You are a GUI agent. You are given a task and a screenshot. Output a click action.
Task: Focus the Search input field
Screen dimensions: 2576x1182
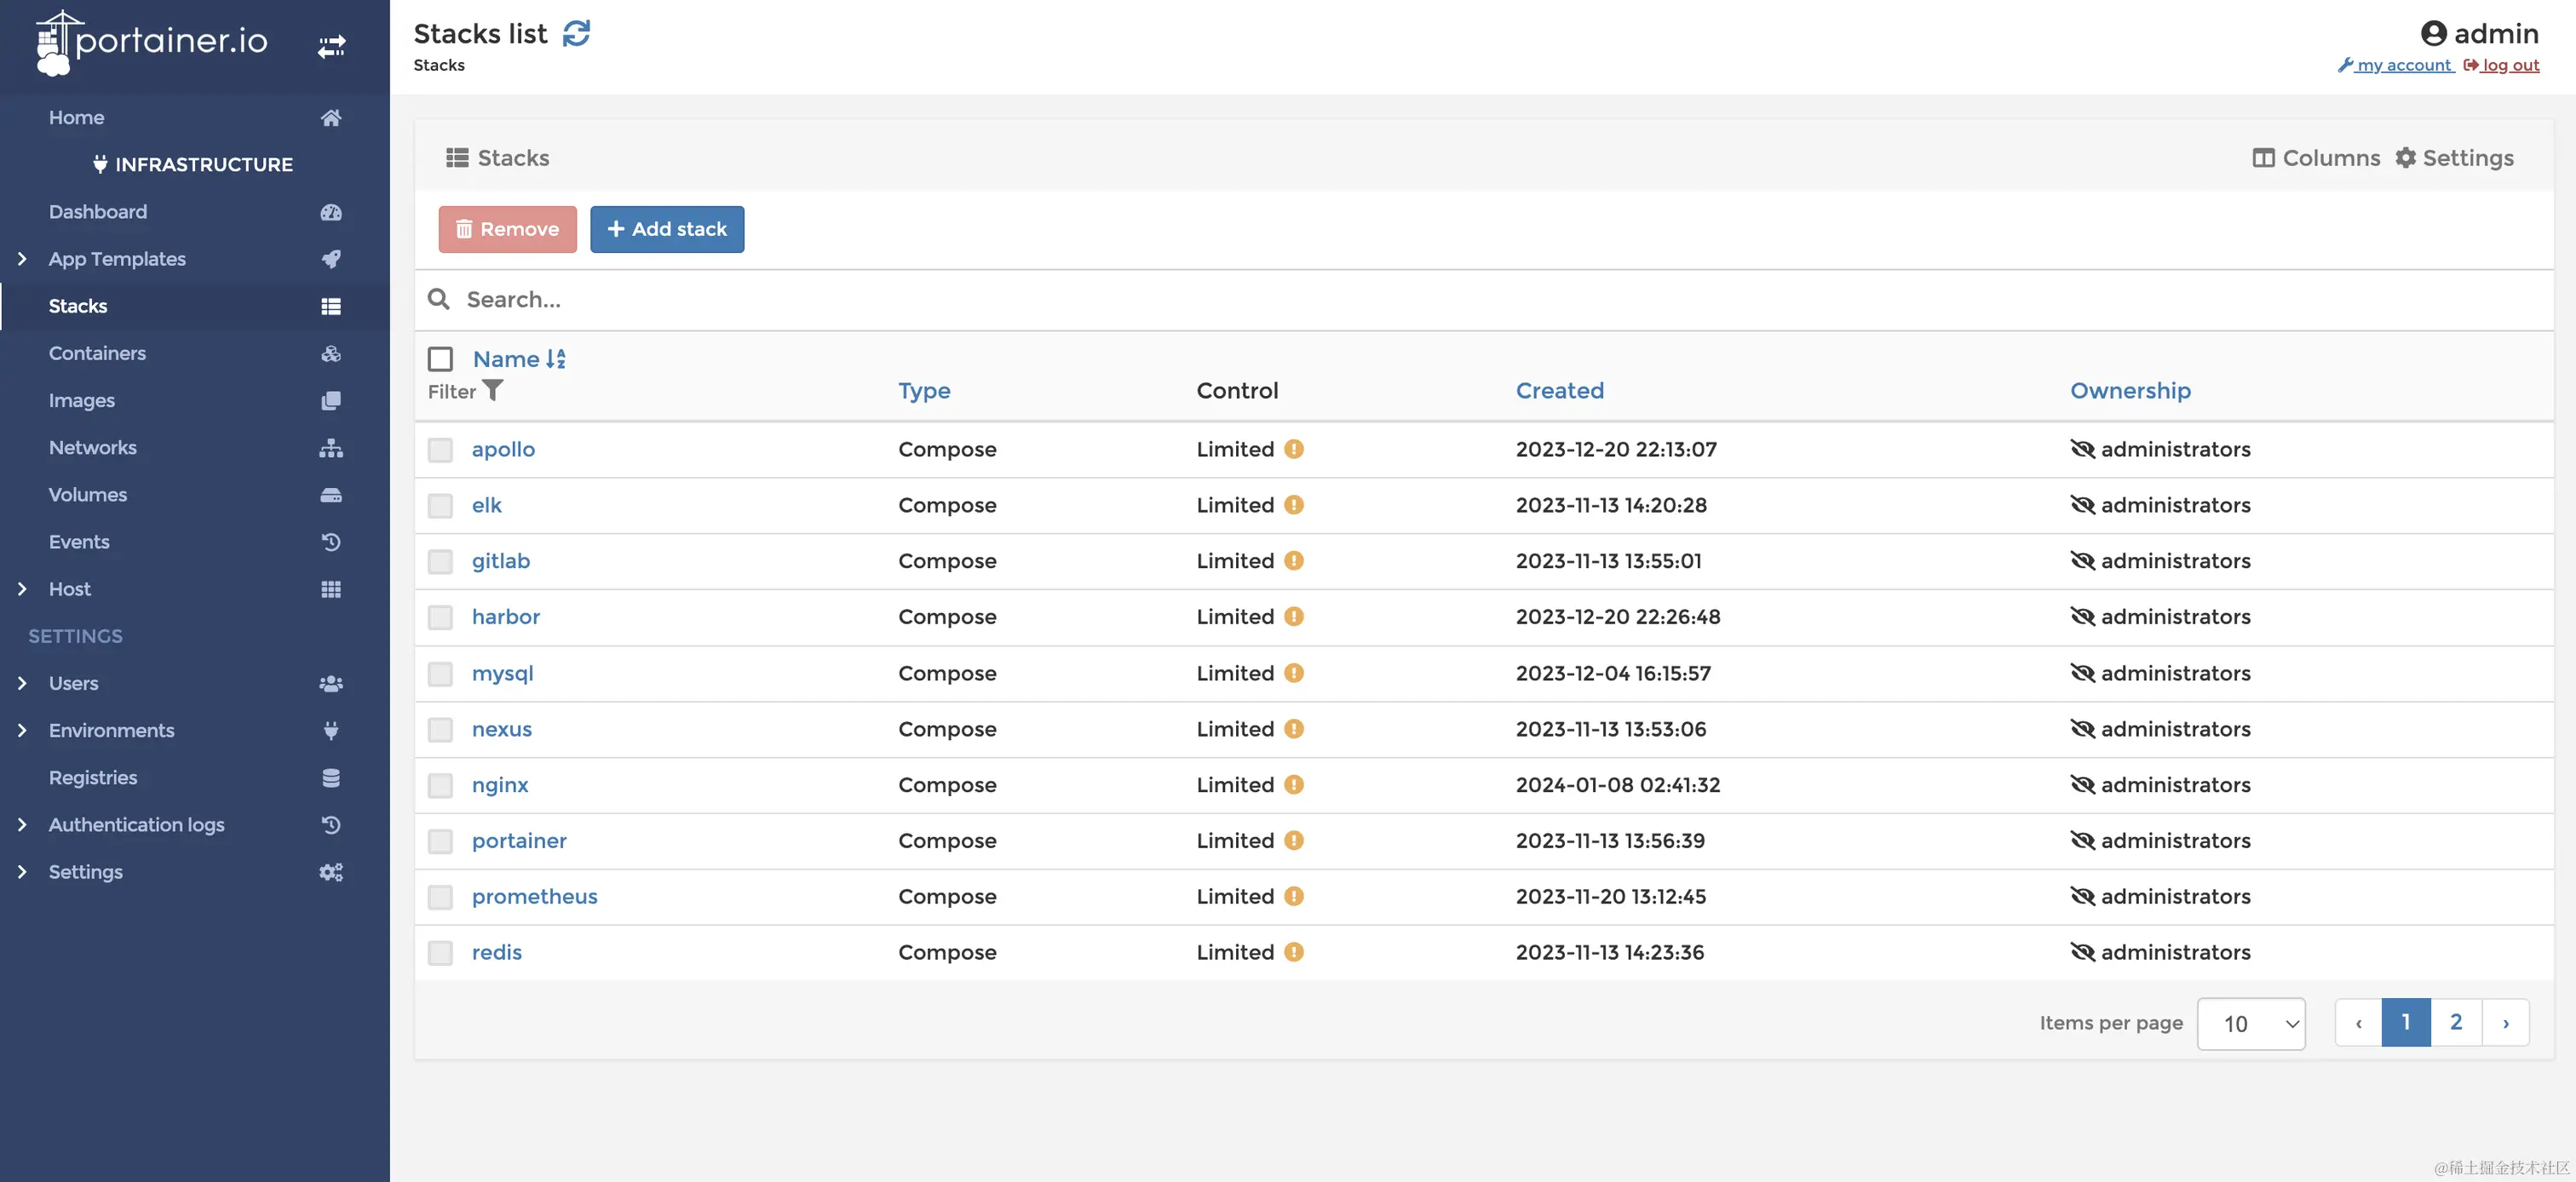point(1484,299)
